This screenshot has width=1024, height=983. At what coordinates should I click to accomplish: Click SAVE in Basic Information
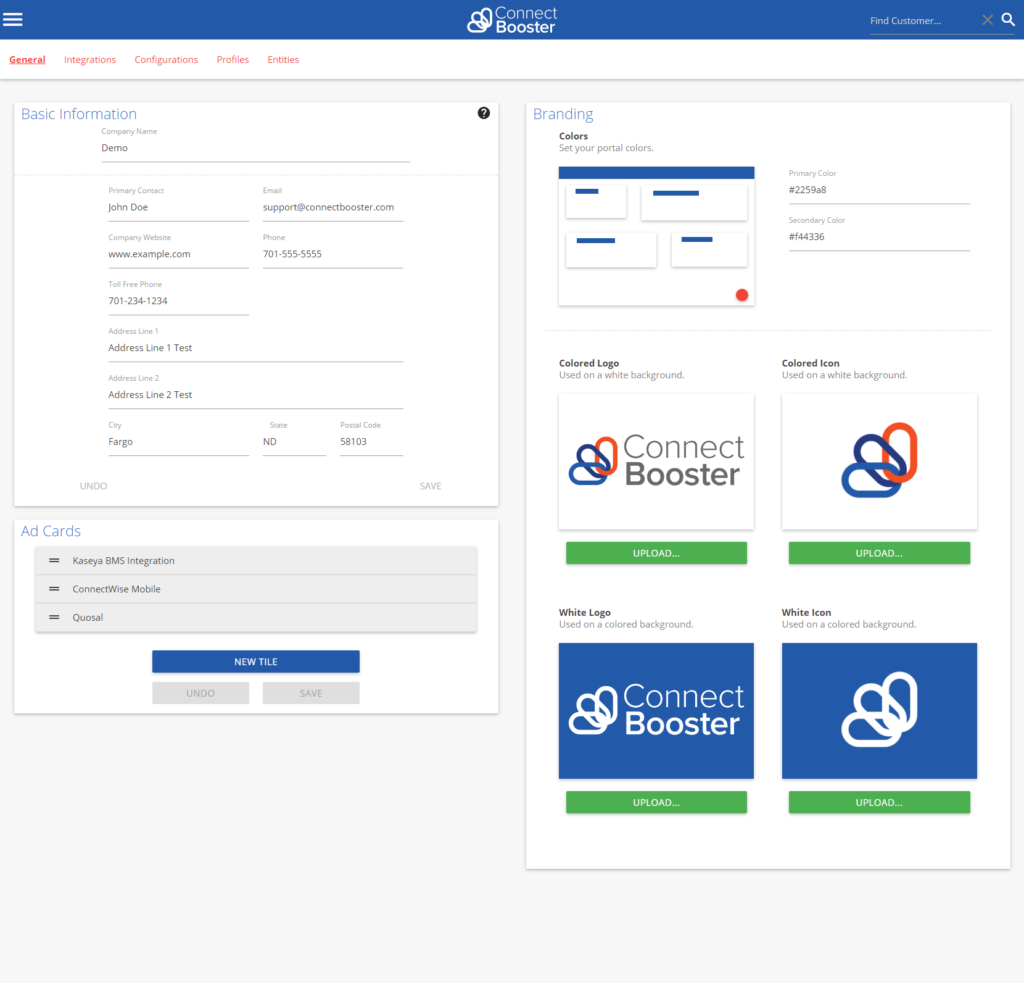[430, 486]
